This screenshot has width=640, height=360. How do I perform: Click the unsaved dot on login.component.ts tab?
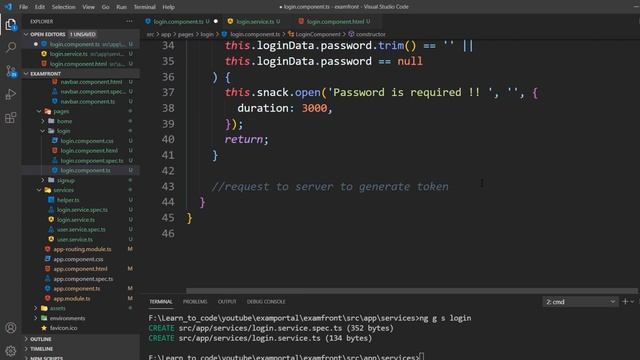[x=216, y=21]
